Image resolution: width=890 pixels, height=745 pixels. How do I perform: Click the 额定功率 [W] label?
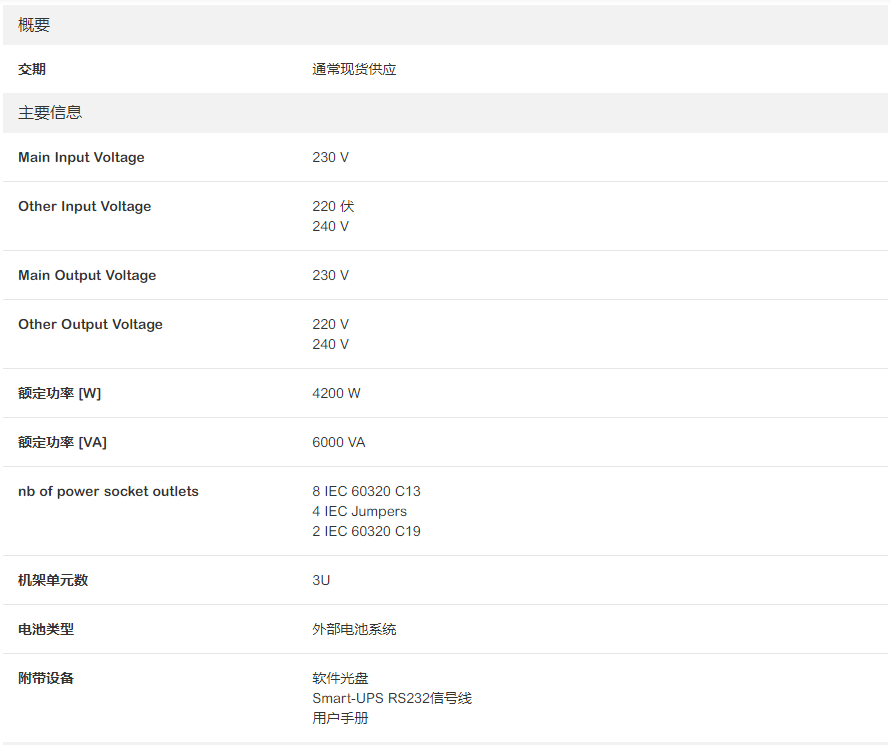click(x=59, y=393)
